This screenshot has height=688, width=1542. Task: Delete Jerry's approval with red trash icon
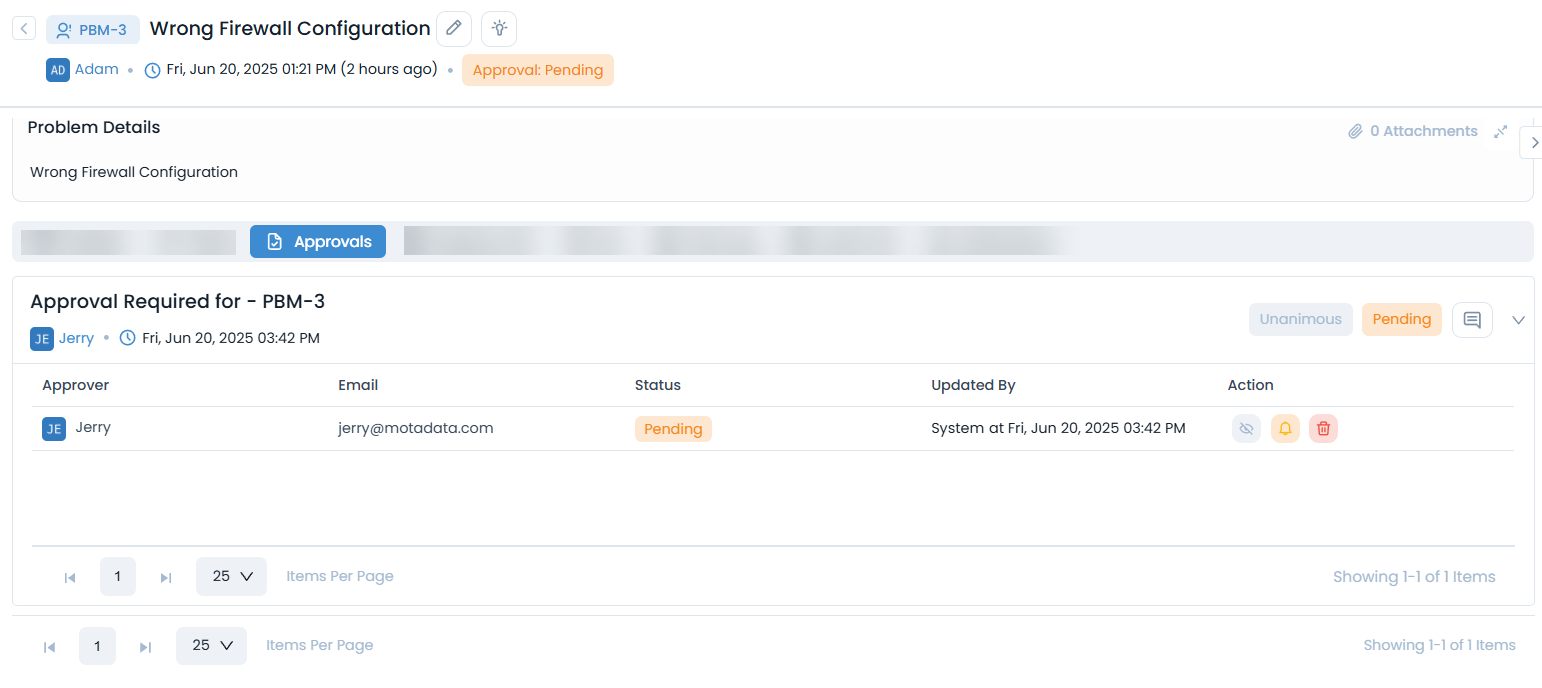coord(1323,429)
